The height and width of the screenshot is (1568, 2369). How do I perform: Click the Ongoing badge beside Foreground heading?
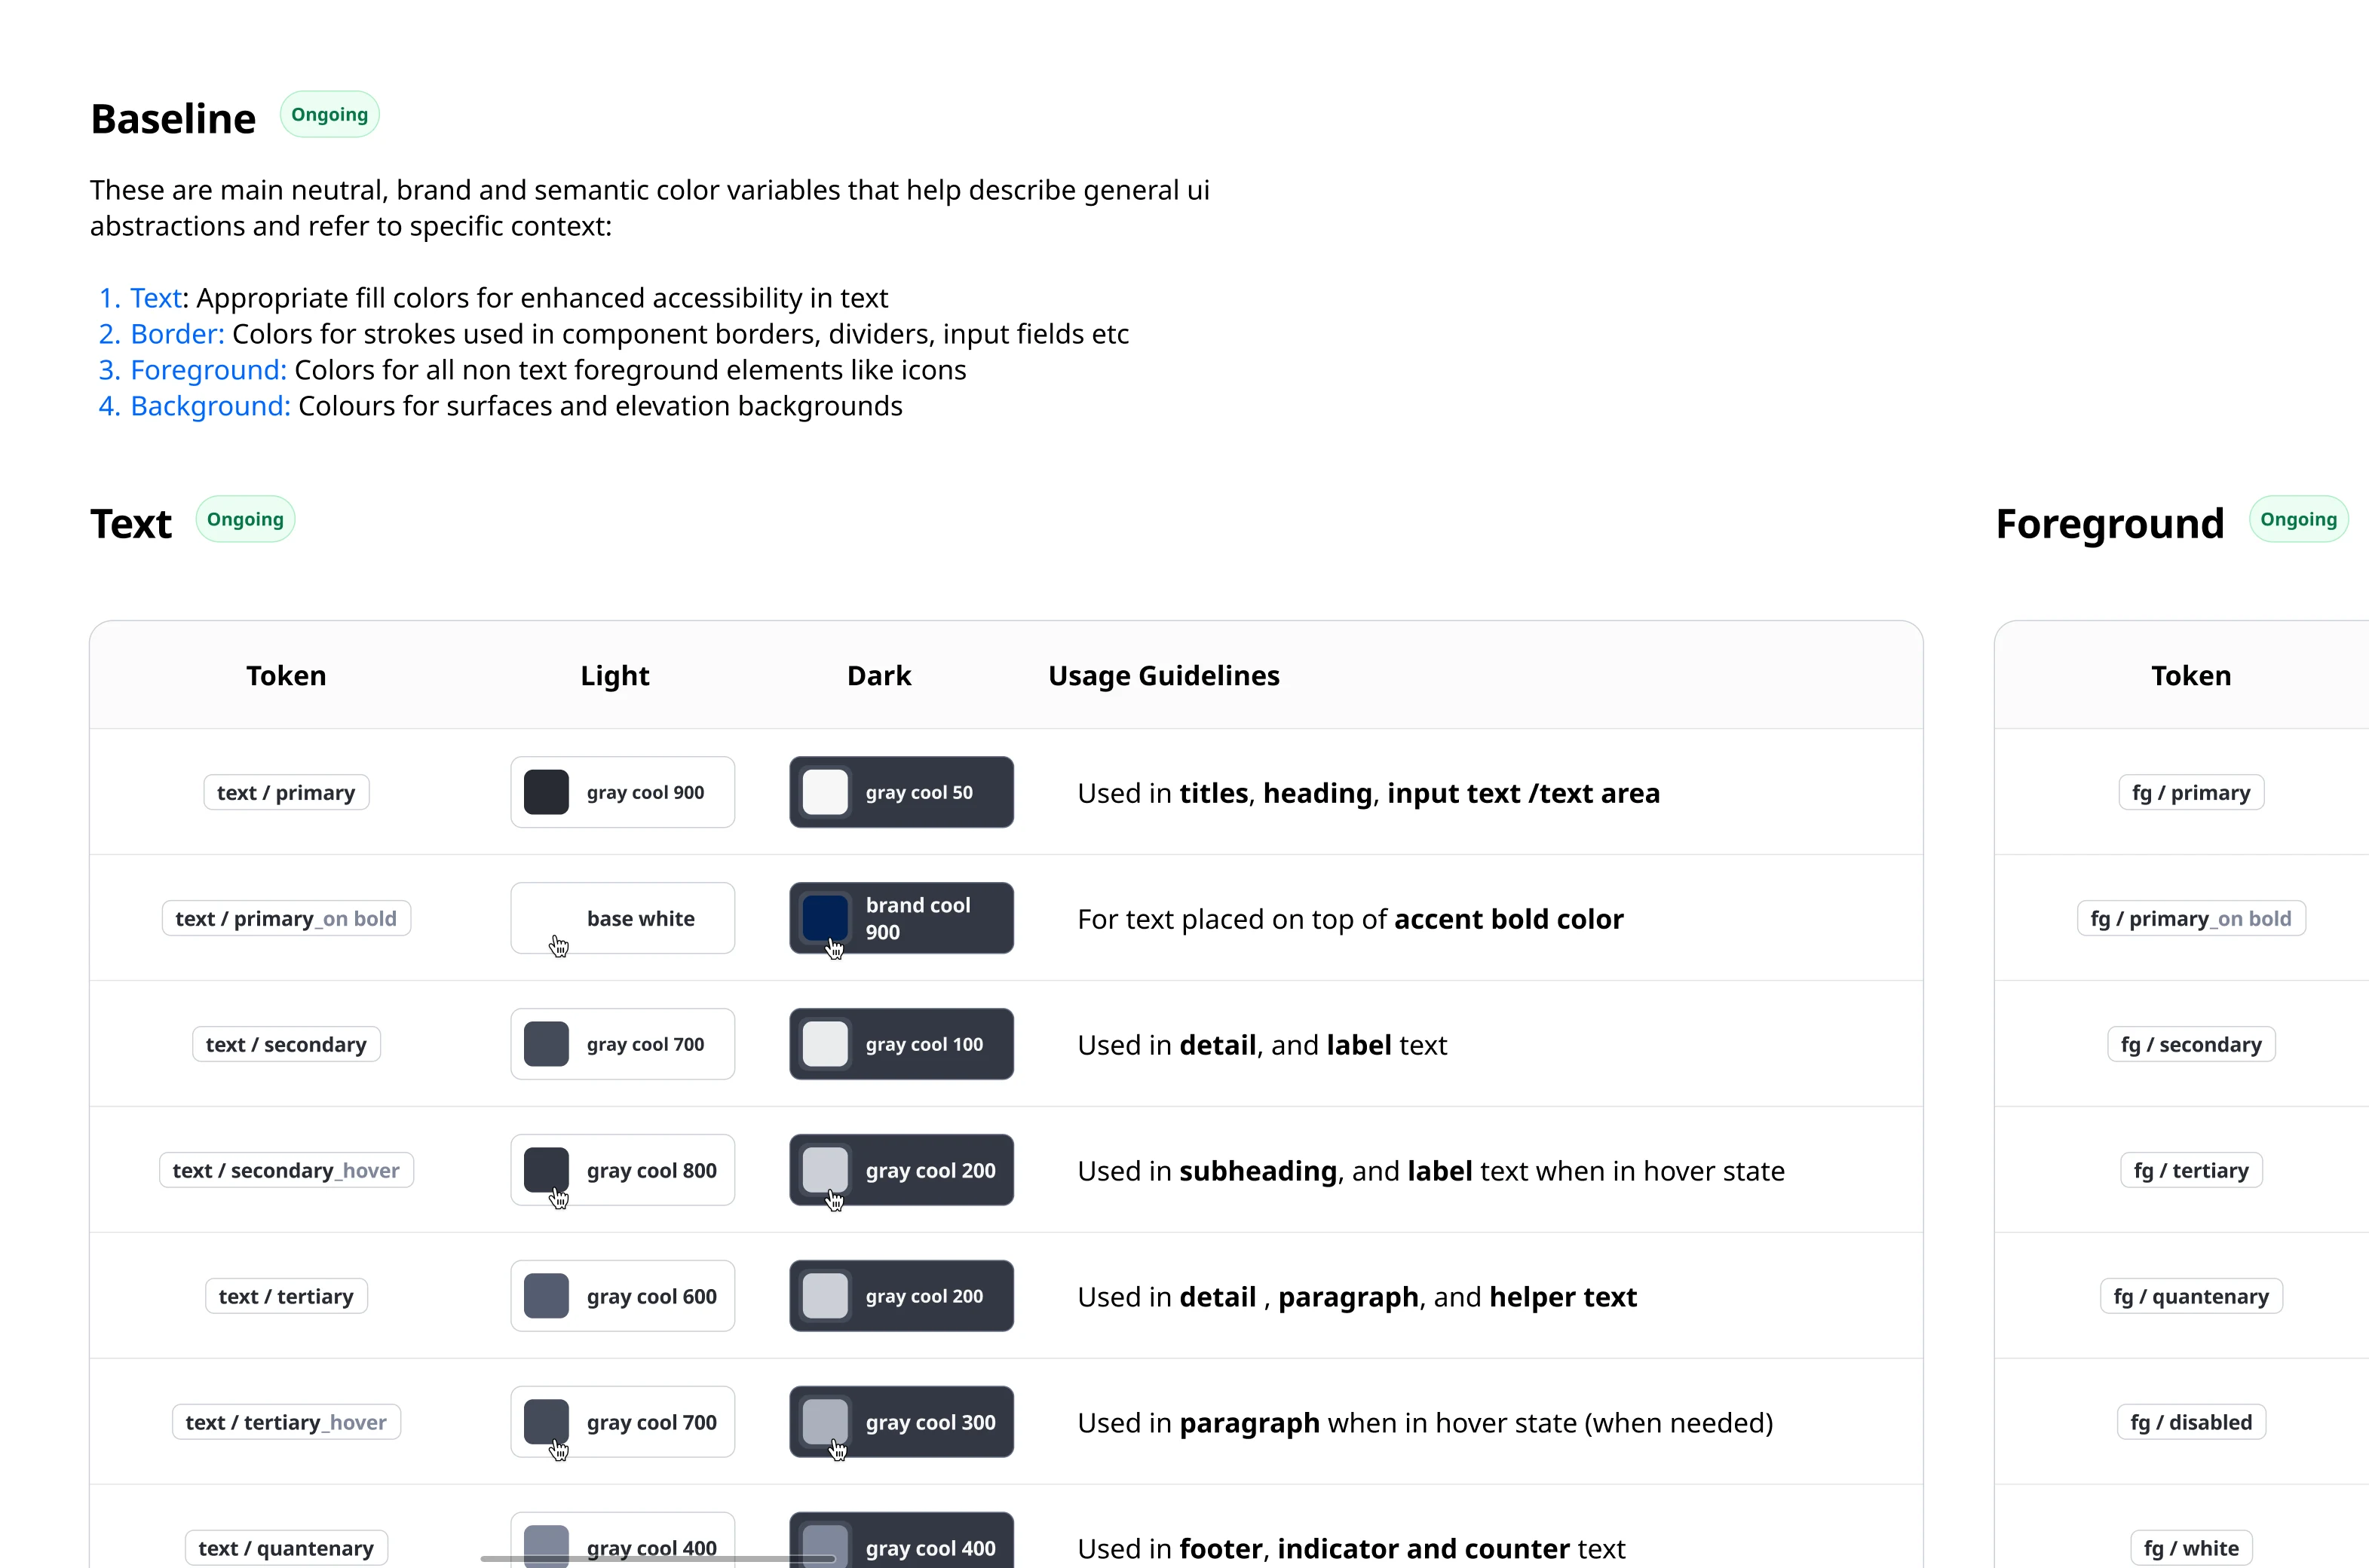(2298, 520)
